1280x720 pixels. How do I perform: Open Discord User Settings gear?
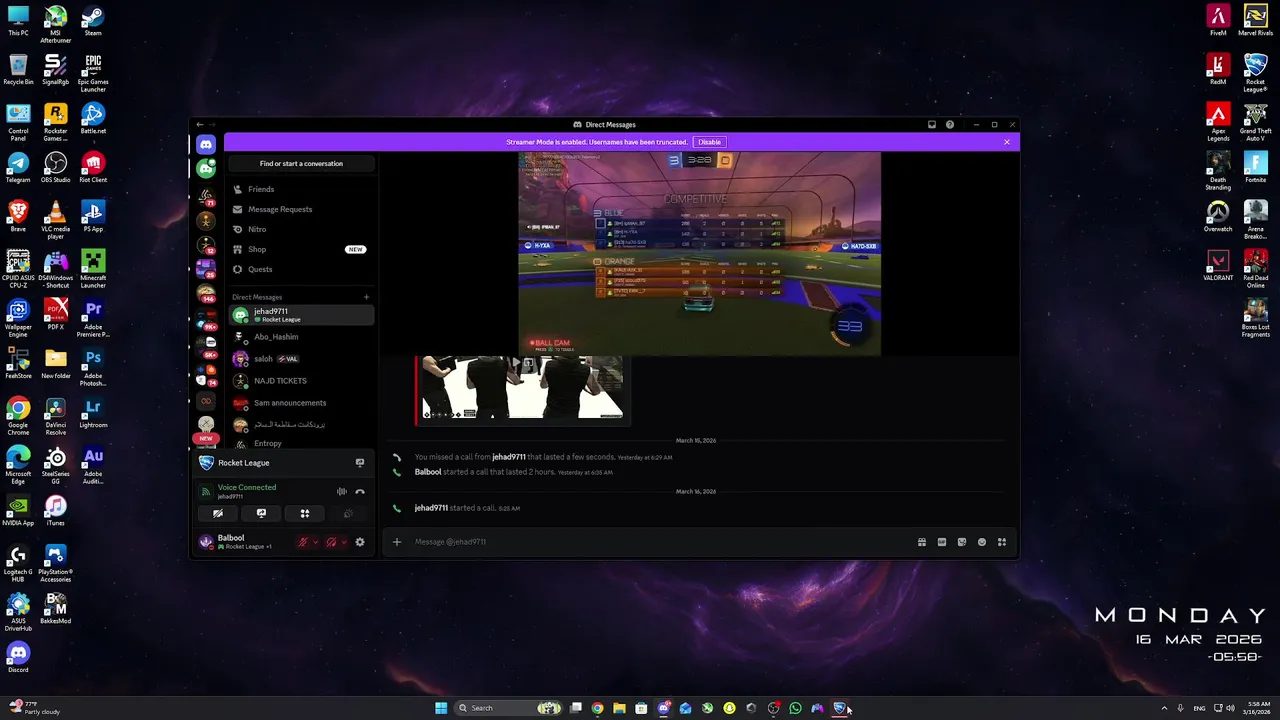click(360, 542)
